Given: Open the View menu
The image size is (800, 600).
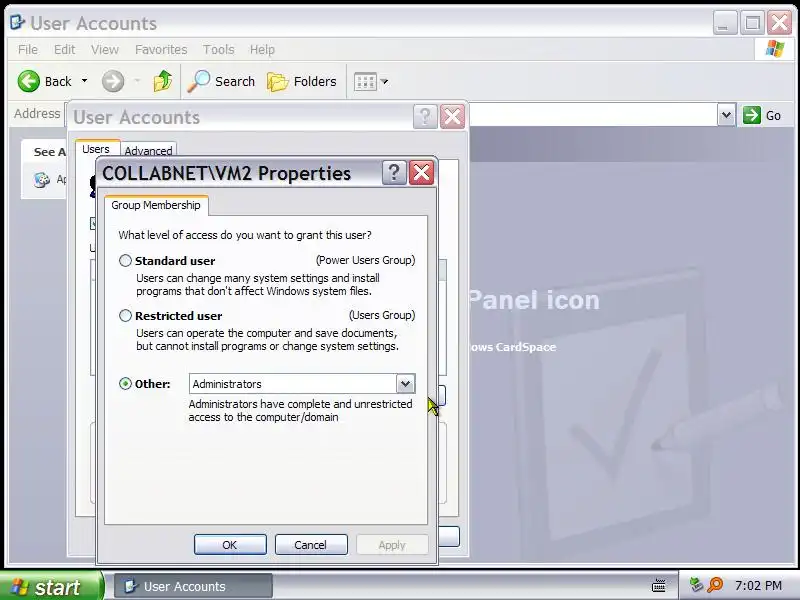Looking at the screenshot, I should (105, 49).
